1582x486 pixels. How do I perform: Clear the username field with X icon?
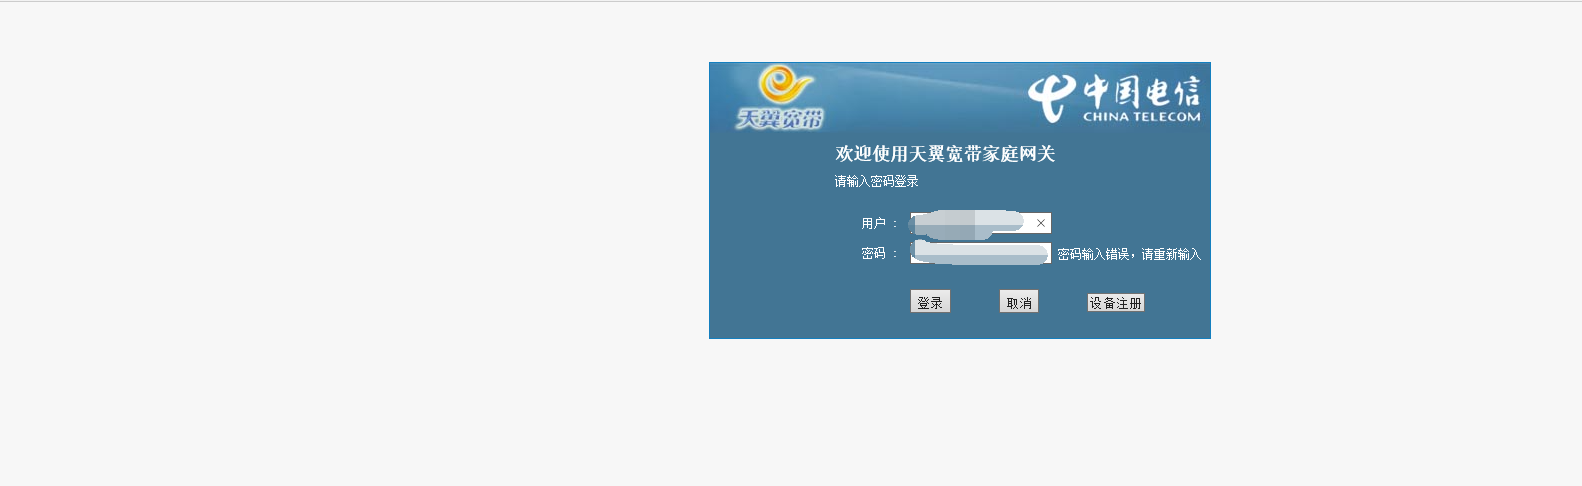point(1041,223)
